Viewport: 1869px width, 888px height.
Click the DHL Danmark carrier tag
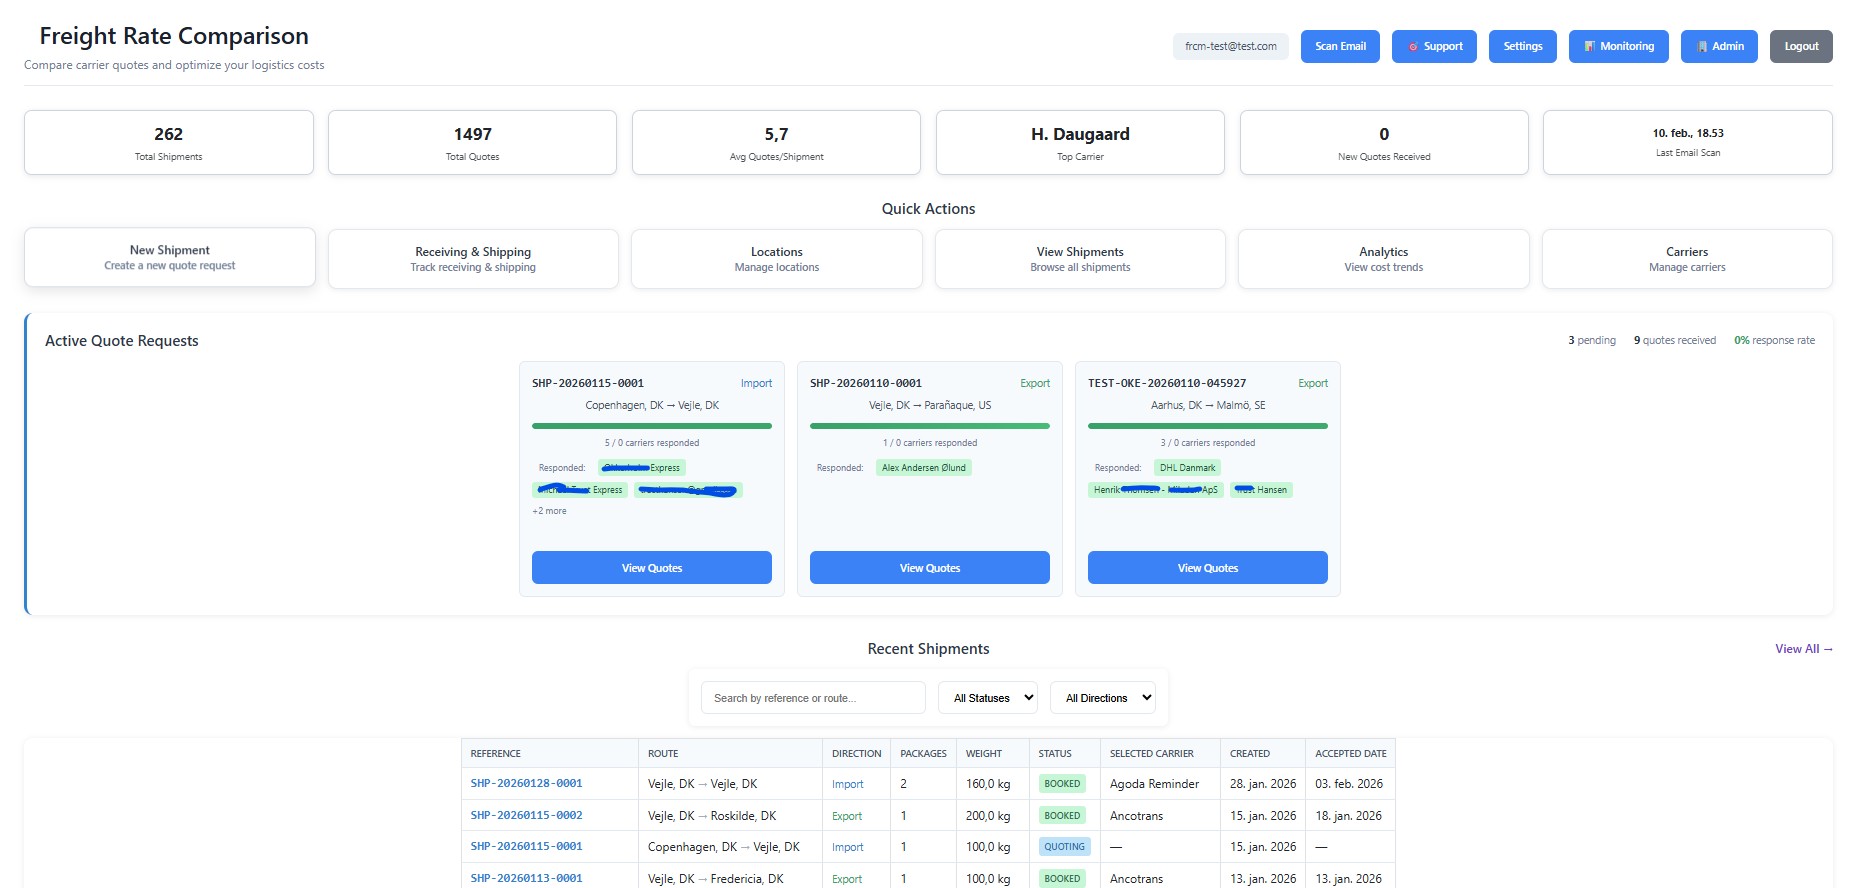click(x=1187, y=467)
